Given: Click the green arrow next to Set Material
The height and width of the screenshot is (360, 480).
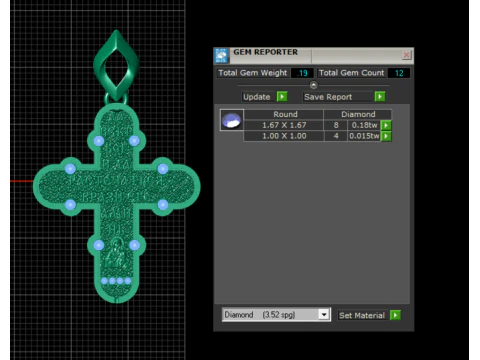Looking at the screenshot, I should click(x=395, y=315).
